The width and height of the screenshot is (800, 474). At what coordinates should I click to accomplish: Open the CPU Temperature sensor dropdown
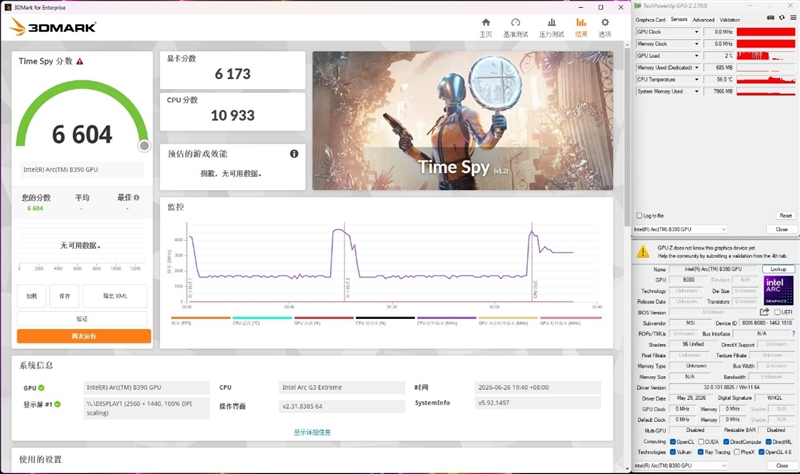[696, 80]
